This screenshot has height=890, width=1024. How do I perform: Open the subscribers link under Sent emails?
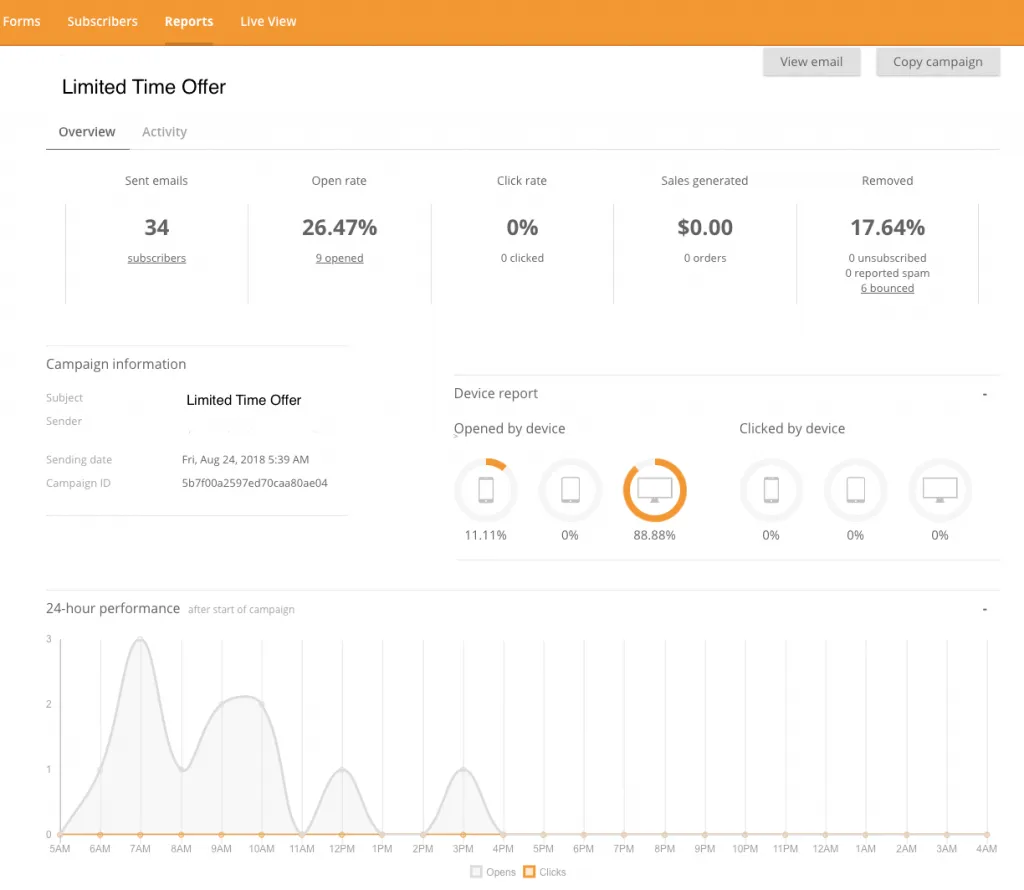[x=157, y=258]
